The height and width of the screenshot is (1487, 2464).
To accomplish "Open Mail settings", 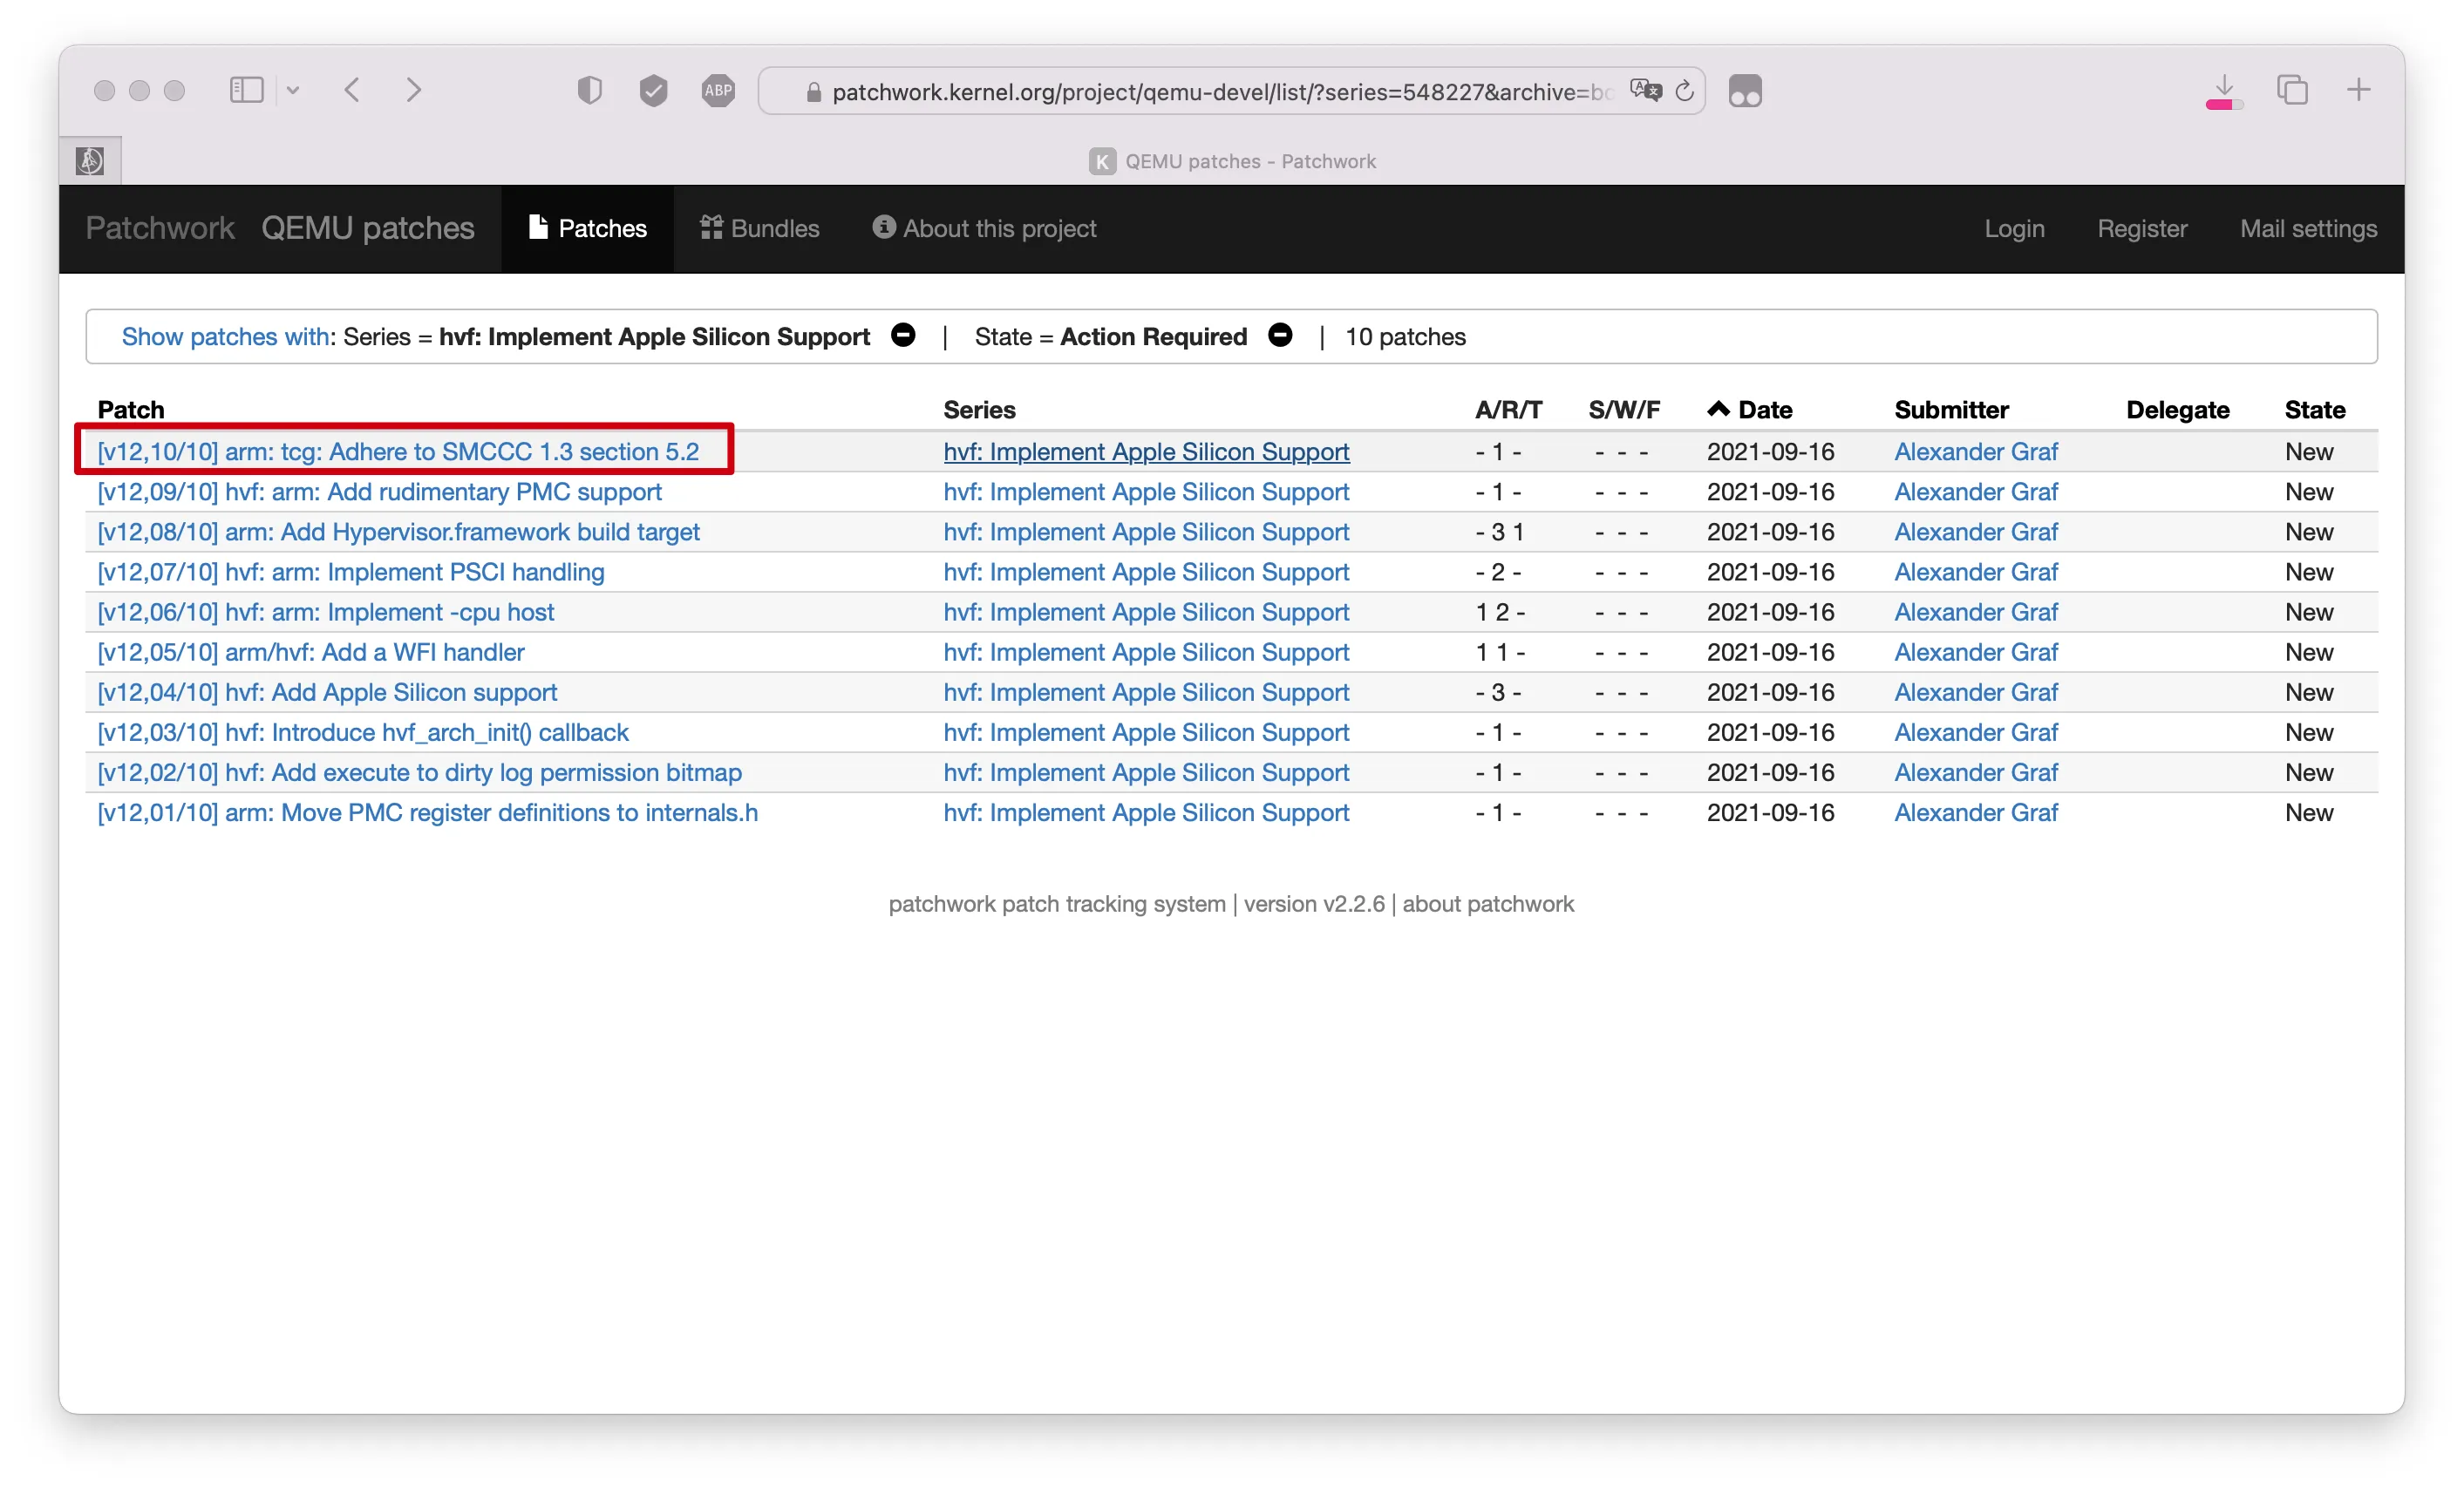I will (2308, 228).
